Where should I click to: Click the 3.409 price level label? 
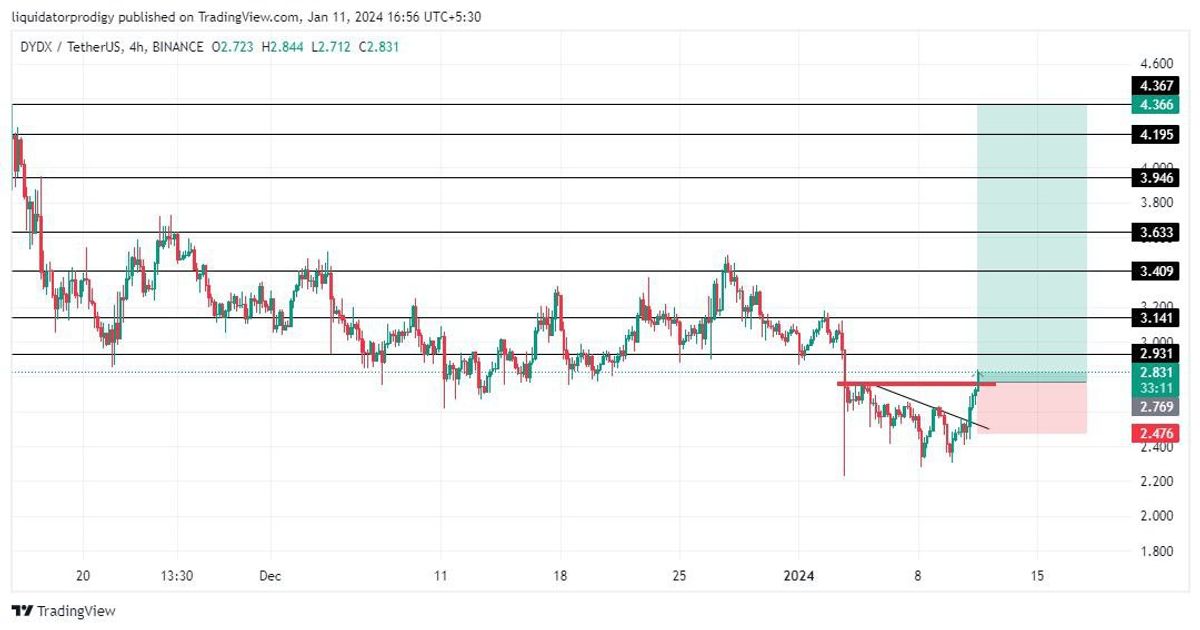click(x=1156, y=271)
